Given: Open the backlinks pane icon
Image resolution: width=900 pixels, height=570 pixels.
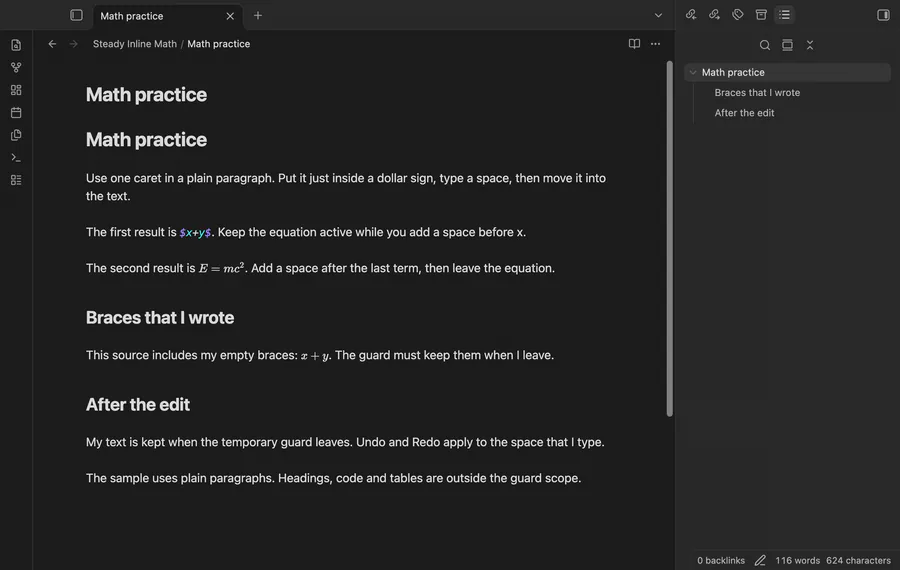Looking at the screenshot, I should coord(691,15).
